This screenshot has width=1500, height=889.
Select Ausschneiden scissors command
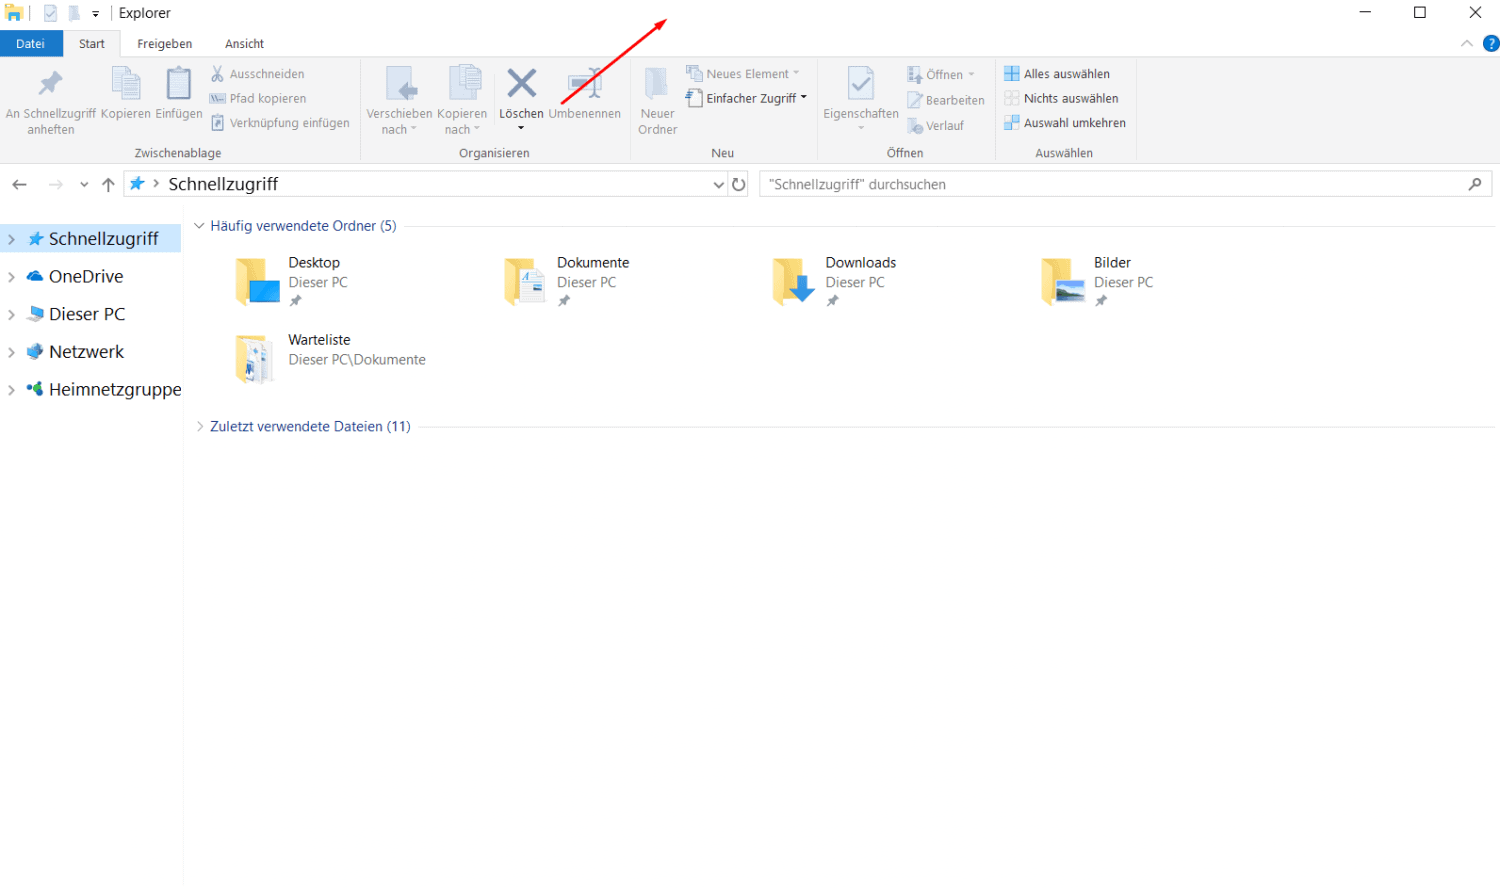(x=257, y=74)
